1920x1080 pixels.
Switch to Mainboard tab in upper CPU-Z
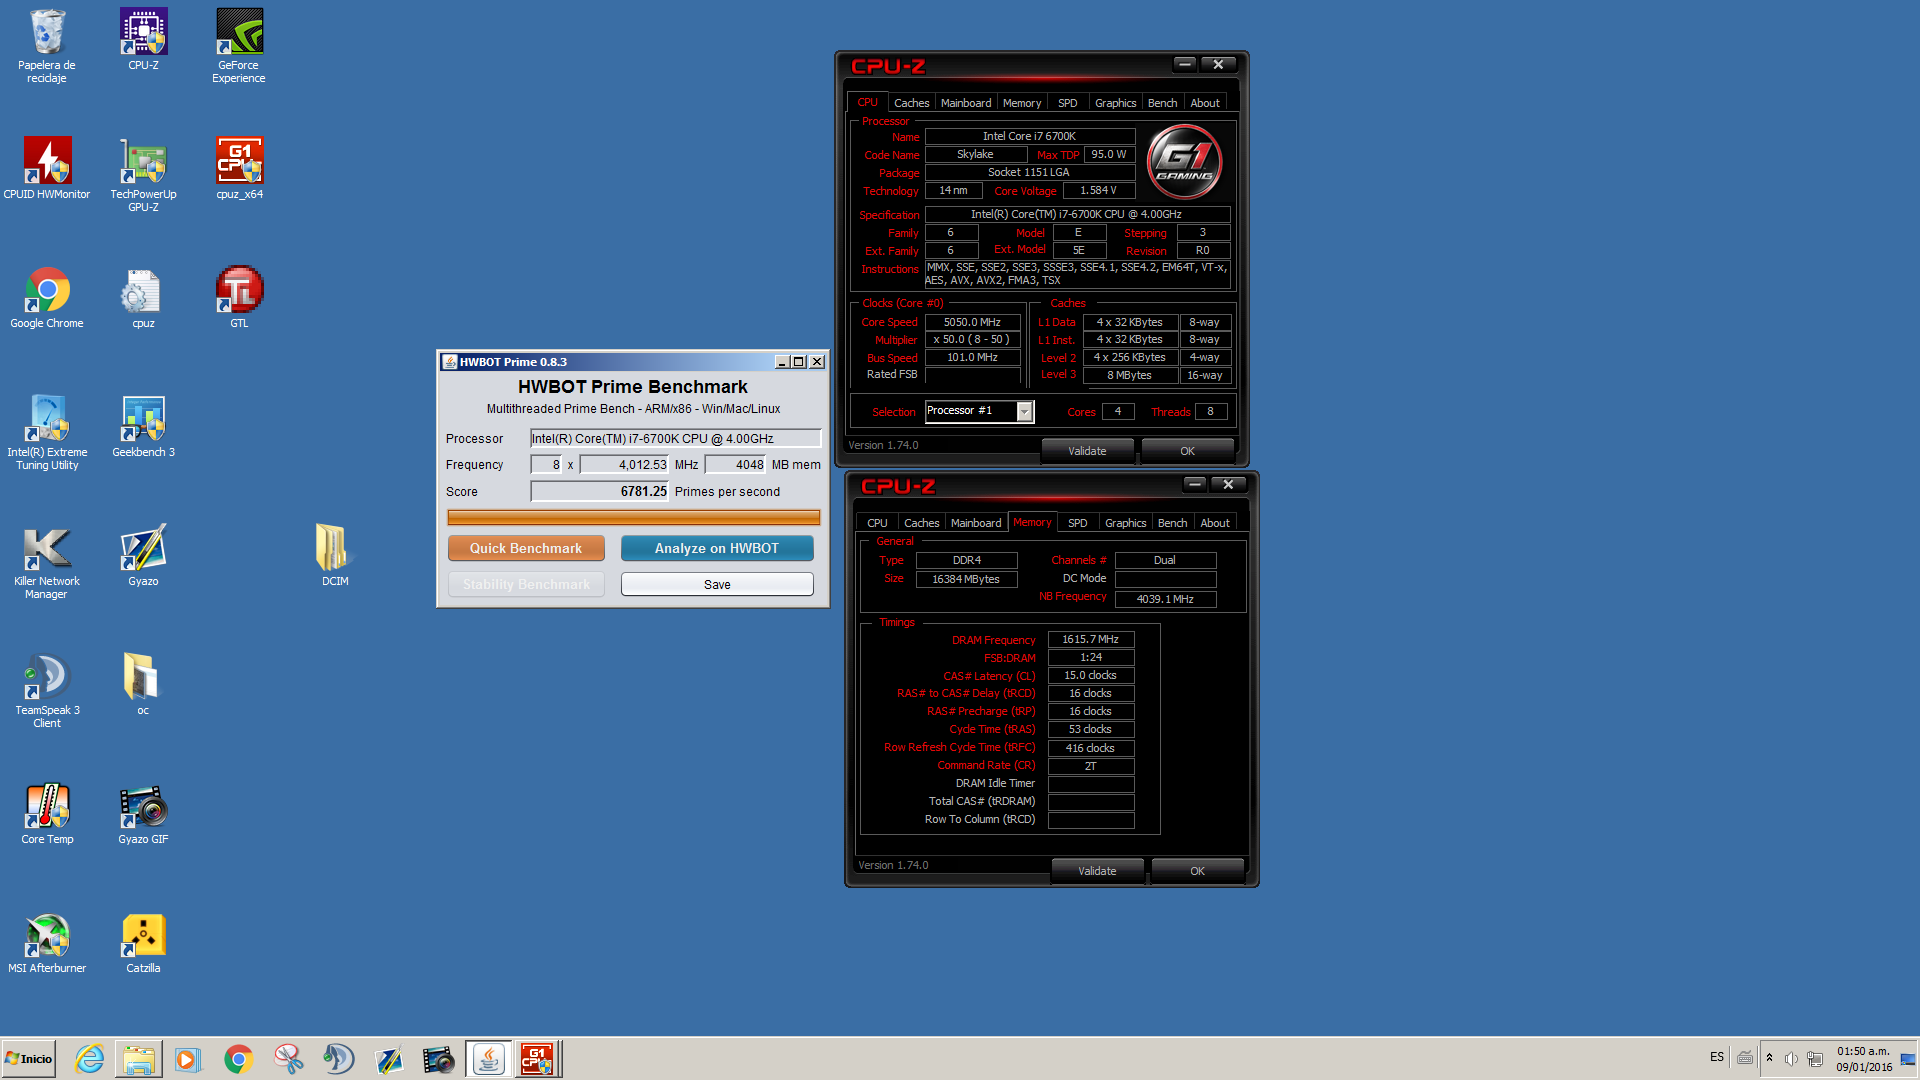tap(966, 103)
